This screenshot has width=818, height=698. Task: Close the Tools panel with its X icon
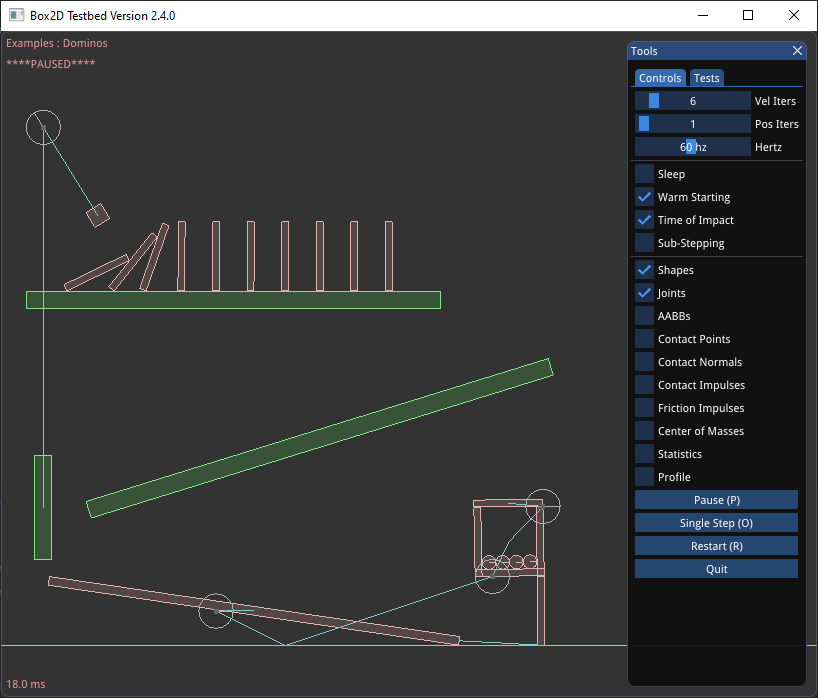(797, 50)
